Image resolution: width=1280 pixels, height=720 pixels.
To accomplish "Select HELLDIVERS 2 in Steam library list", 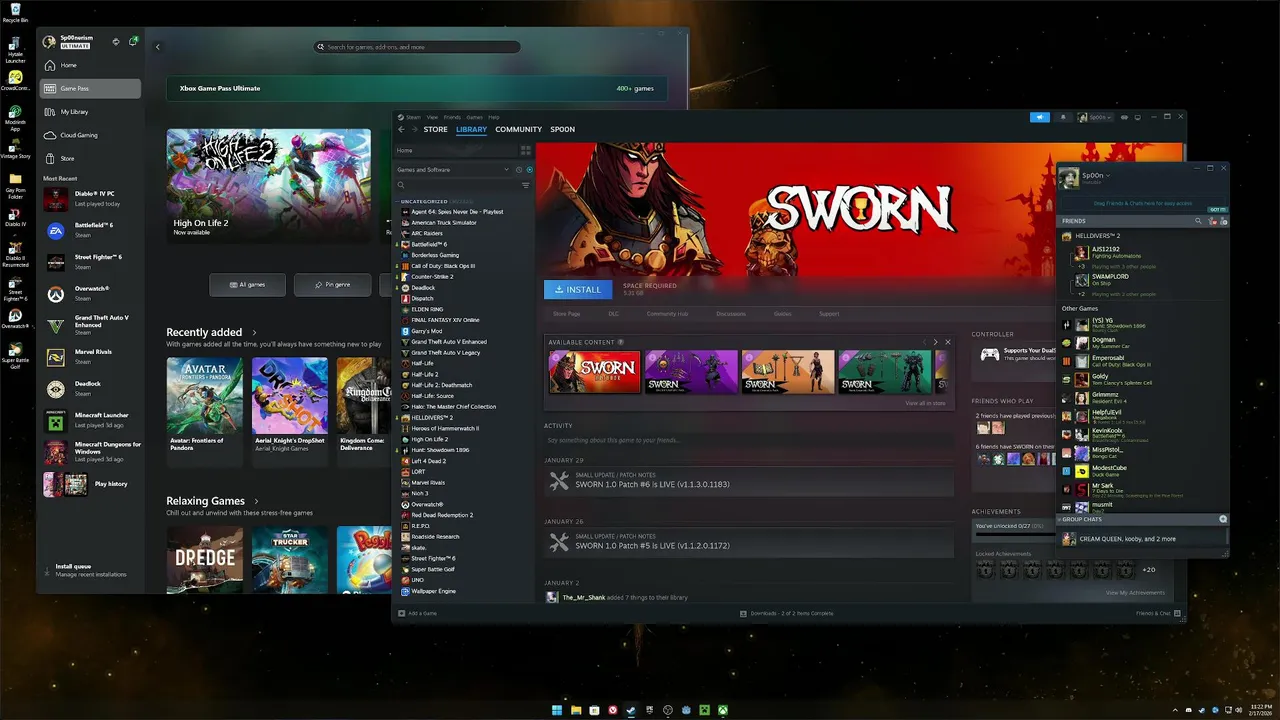I will click(x=432, y=418).
